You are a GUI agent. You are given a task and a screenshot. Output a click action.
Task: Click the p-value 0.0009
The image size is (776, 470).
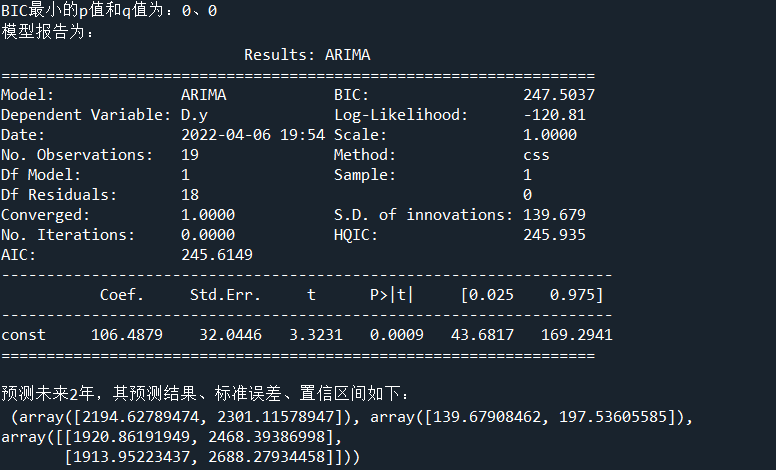[396, 335]
